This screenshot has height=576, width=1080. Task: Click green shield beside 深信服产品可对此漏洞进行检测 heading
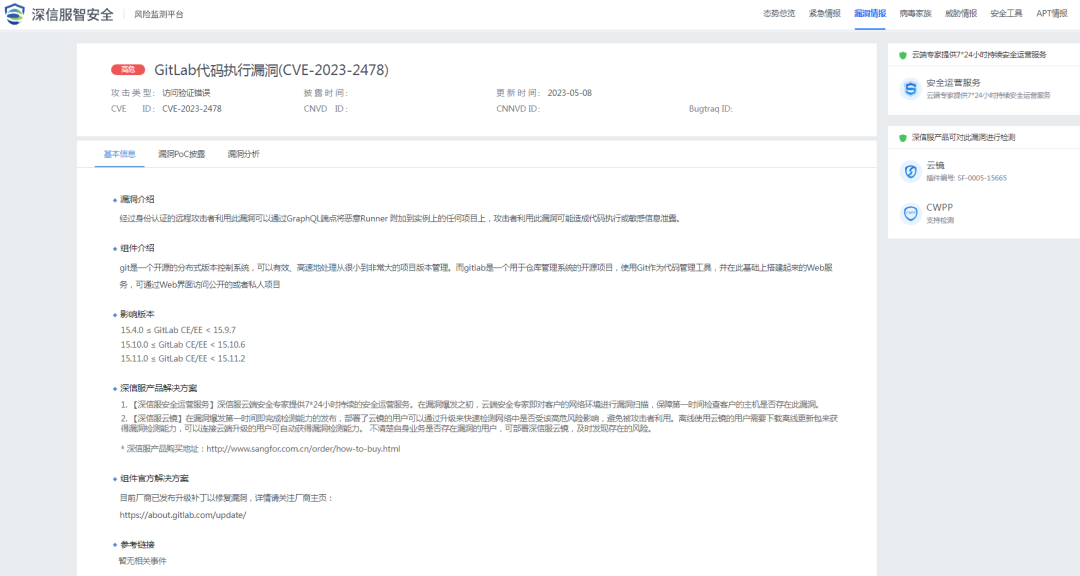pyautogui.click(x=903, y=138)
